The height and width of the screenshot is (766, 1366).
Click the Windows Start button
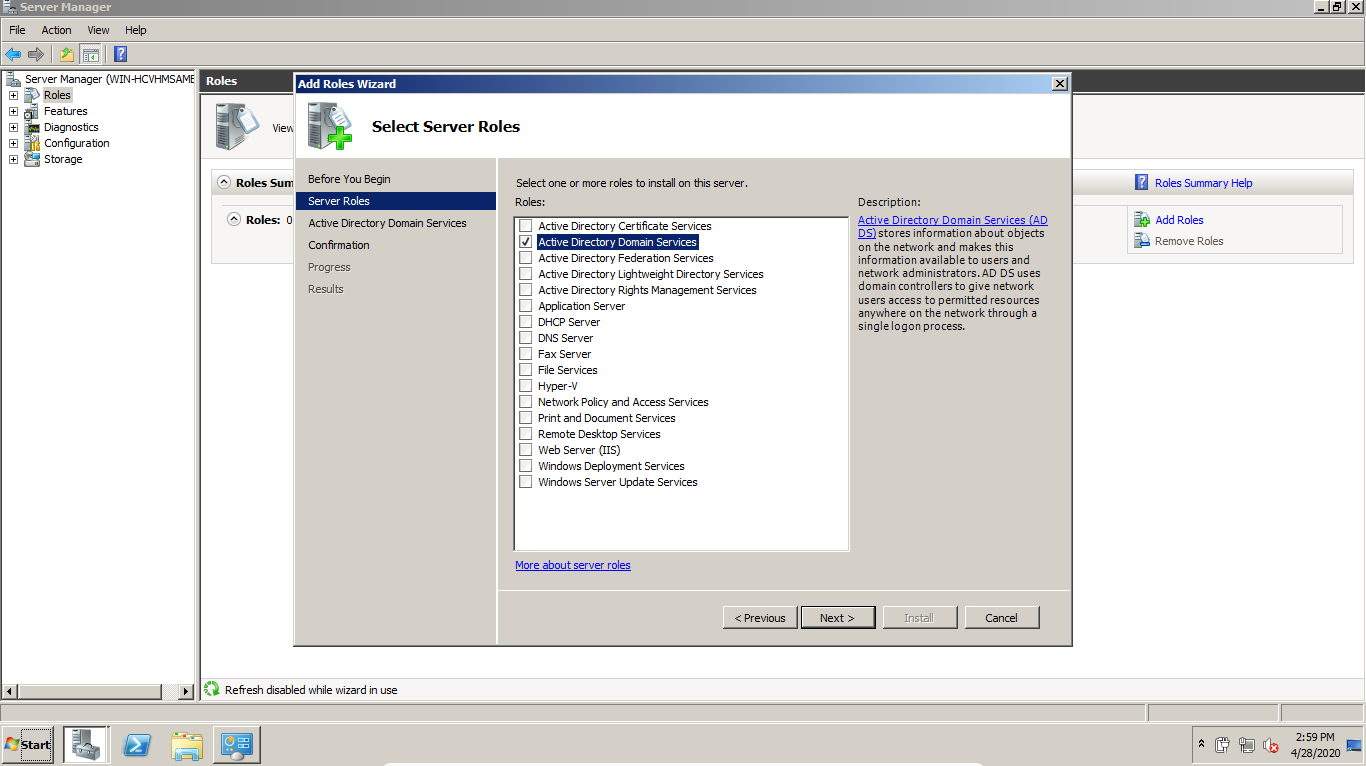tap(28, 745)
